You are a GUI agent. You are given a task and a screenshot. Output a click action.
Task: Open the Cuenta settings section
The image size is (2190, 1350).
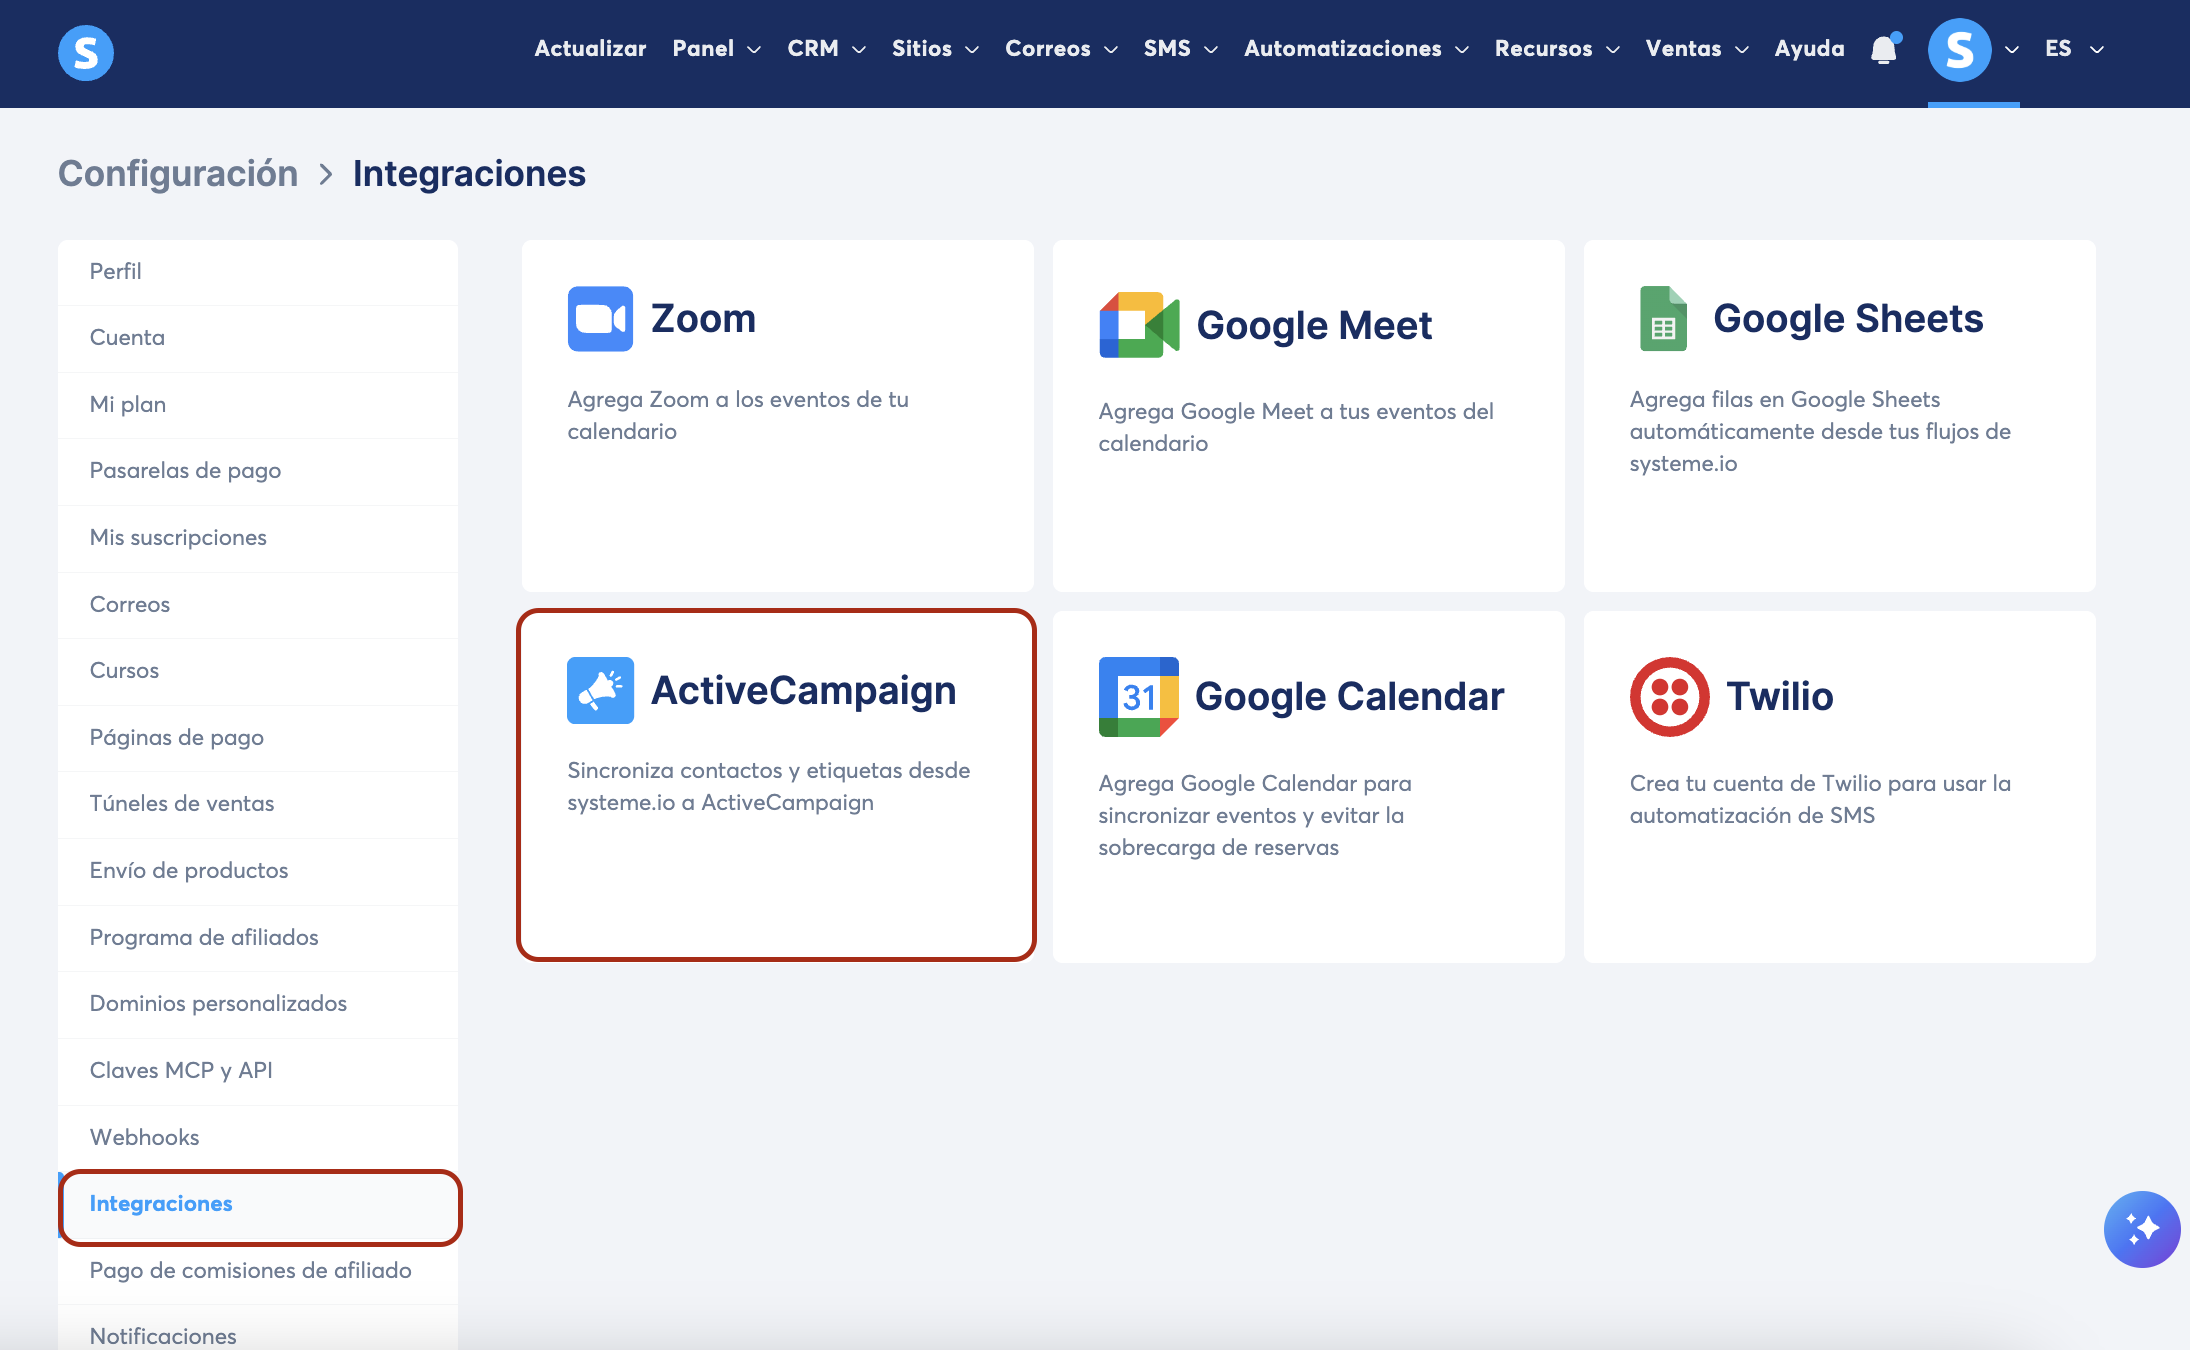(x=258, y=338)
